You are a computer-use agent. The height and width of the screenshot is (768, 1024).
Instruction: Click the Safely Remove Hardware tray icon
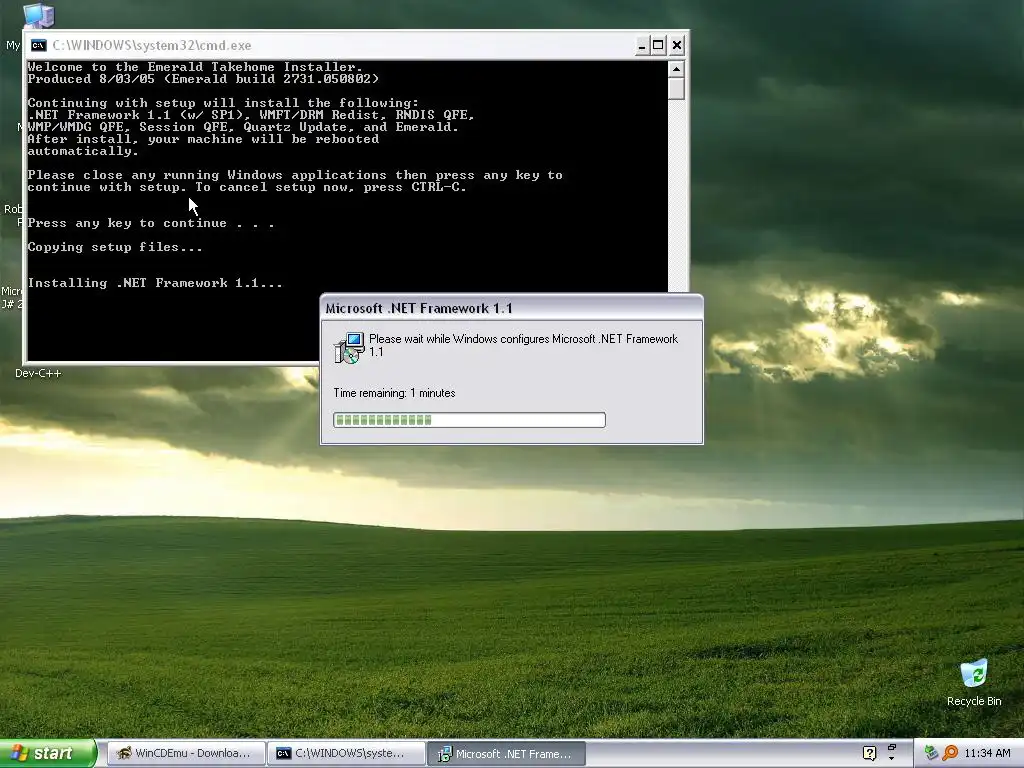931,753
